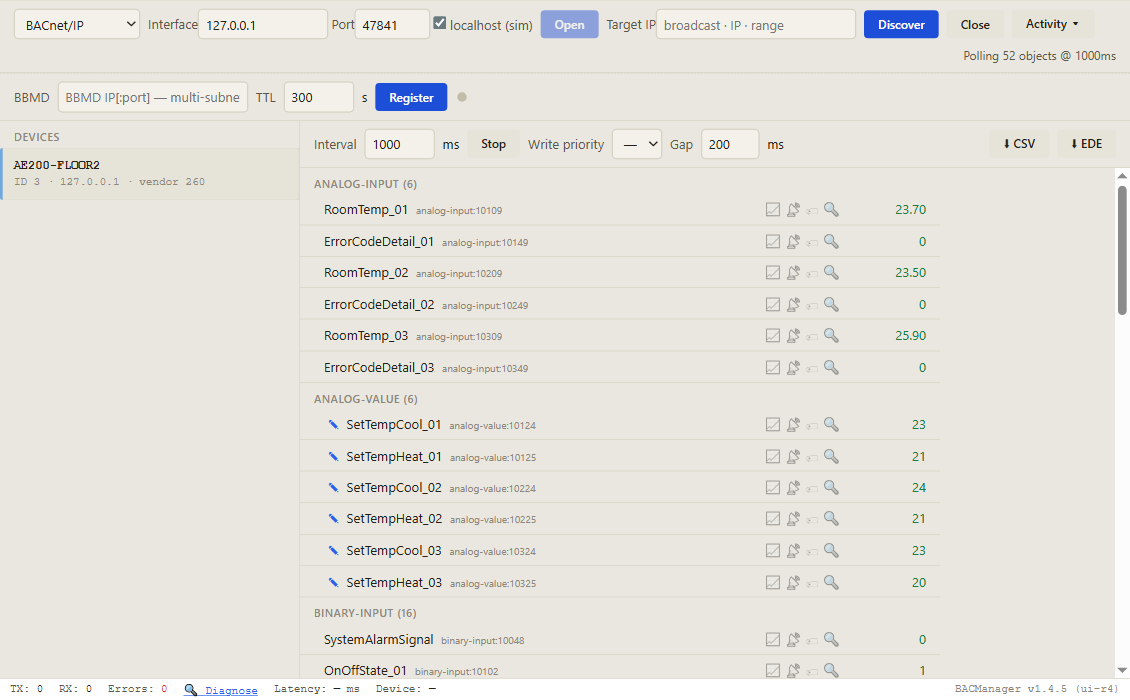Screen dimensions: 1130x700
Task: Click the Register button for BBMD
Action: tap(411, 97)
